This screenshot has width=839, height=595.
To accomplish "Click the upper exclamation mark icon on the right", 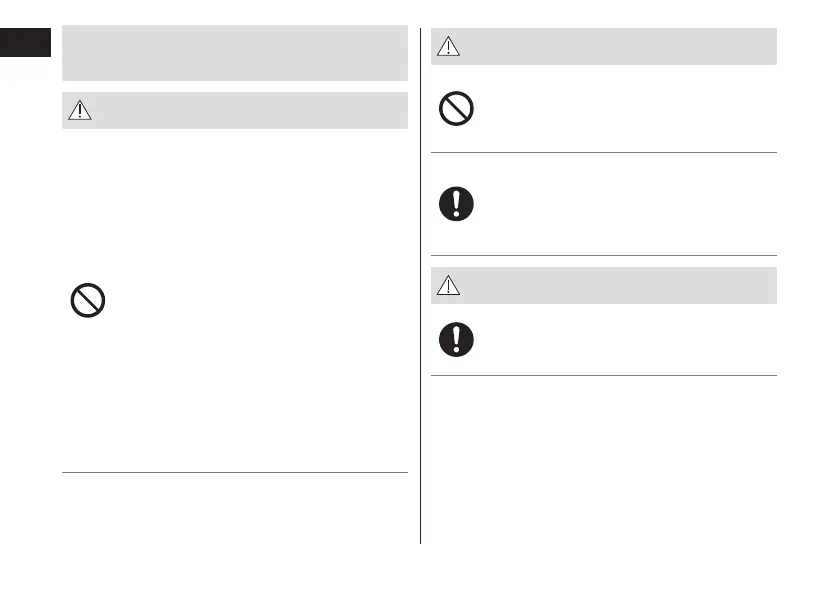I will (x=456, y=204).
